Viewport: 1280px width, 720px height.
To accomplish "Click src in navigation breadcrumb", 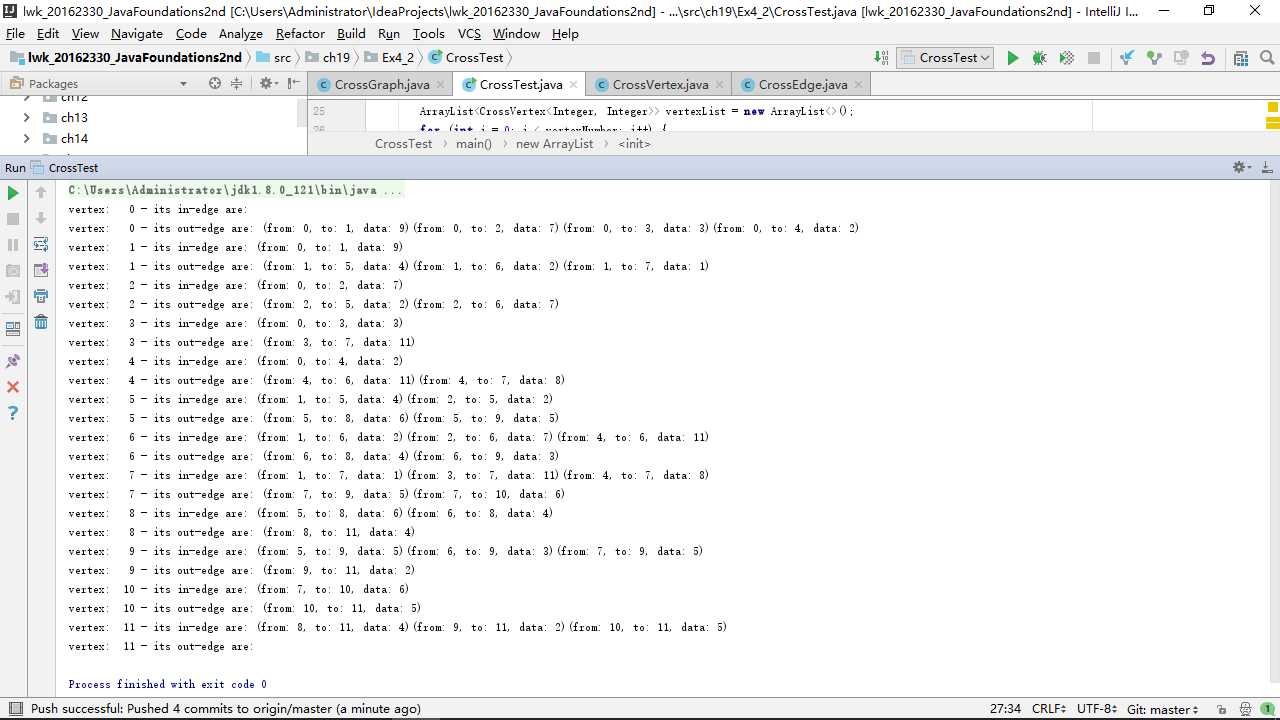I will [x=274, y=58].
